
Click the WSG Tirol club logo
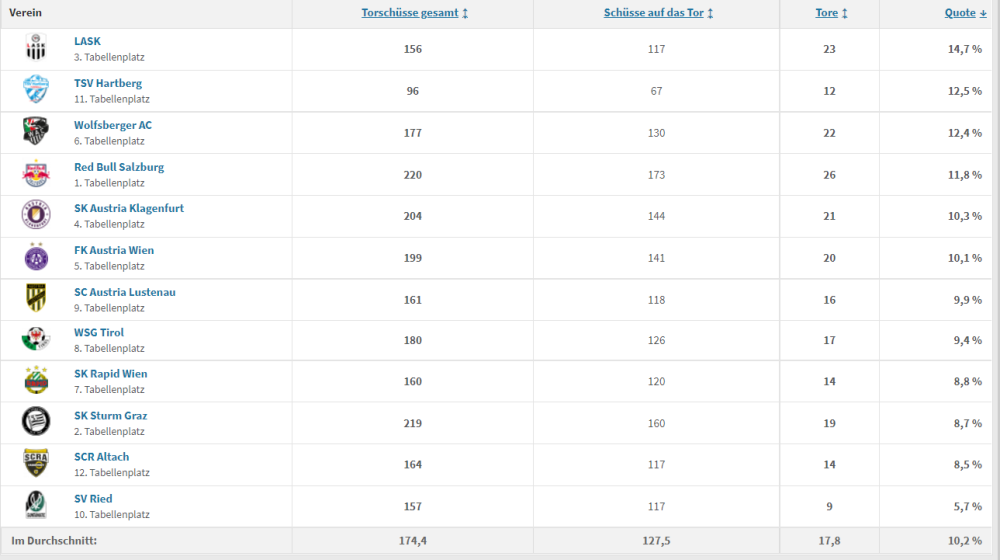click(36, 340)
